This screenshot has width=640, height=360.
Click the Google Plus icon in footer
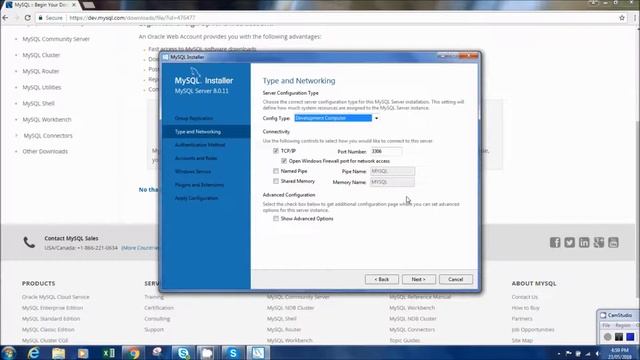599,242
